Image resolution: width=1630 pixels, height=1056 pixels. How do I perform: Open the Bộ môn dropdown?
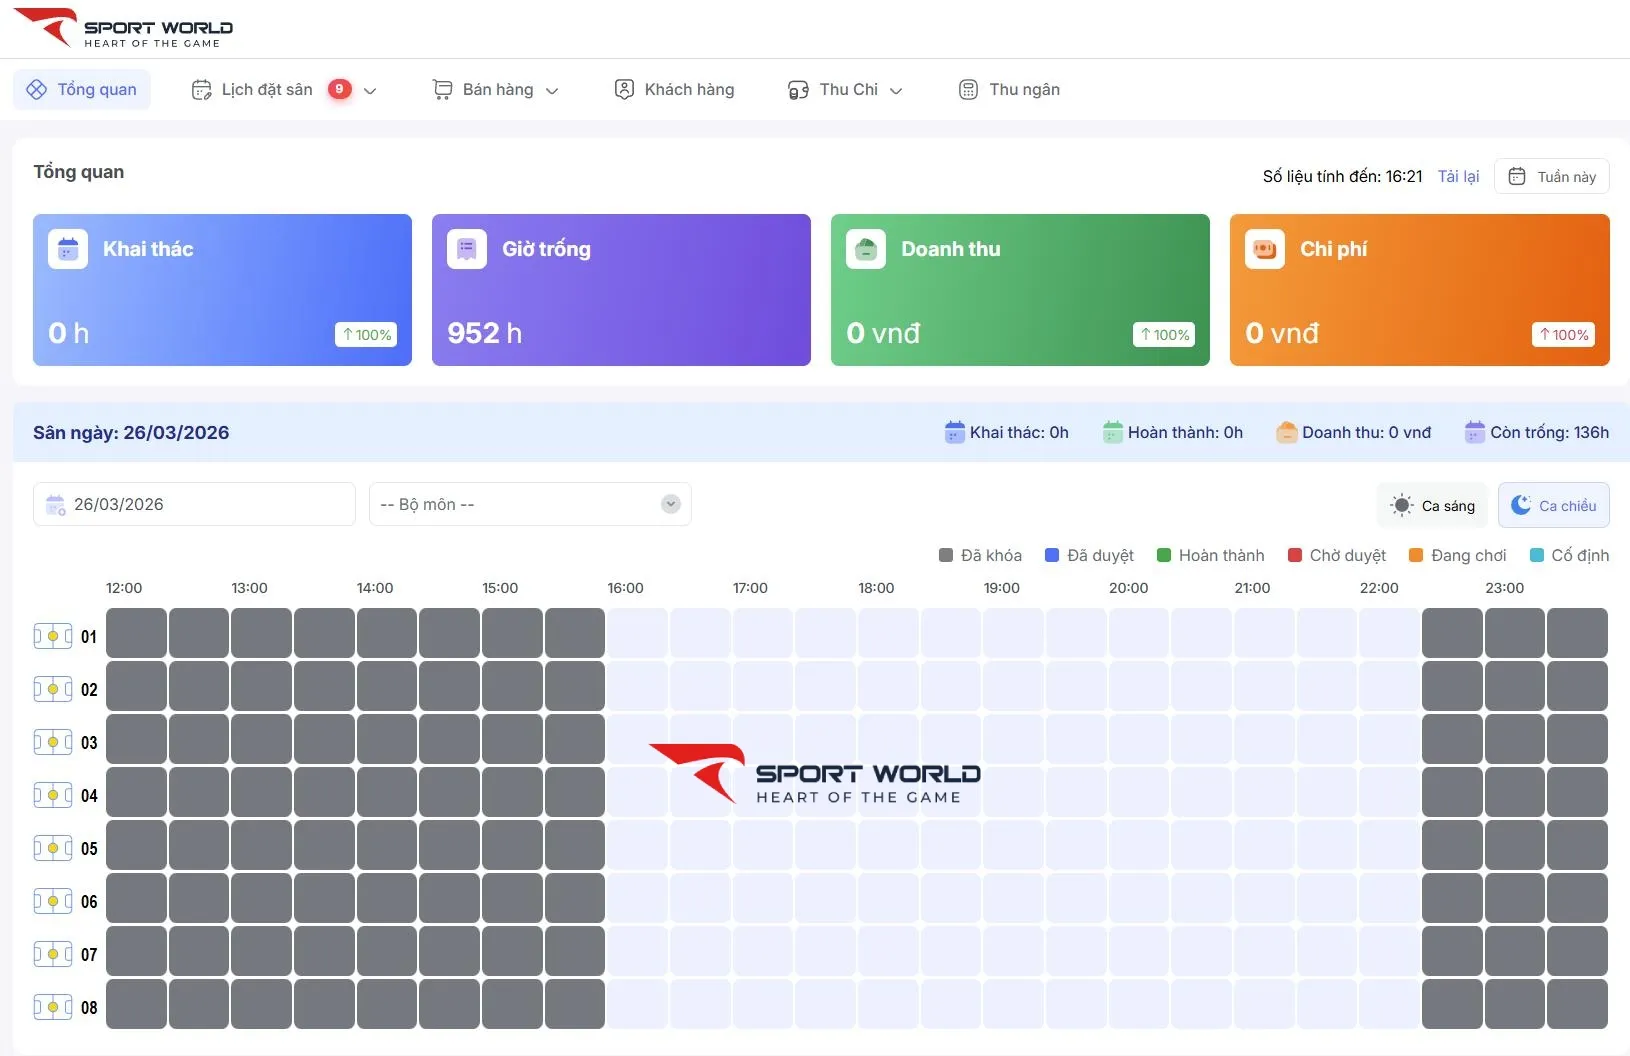[530, 504]
